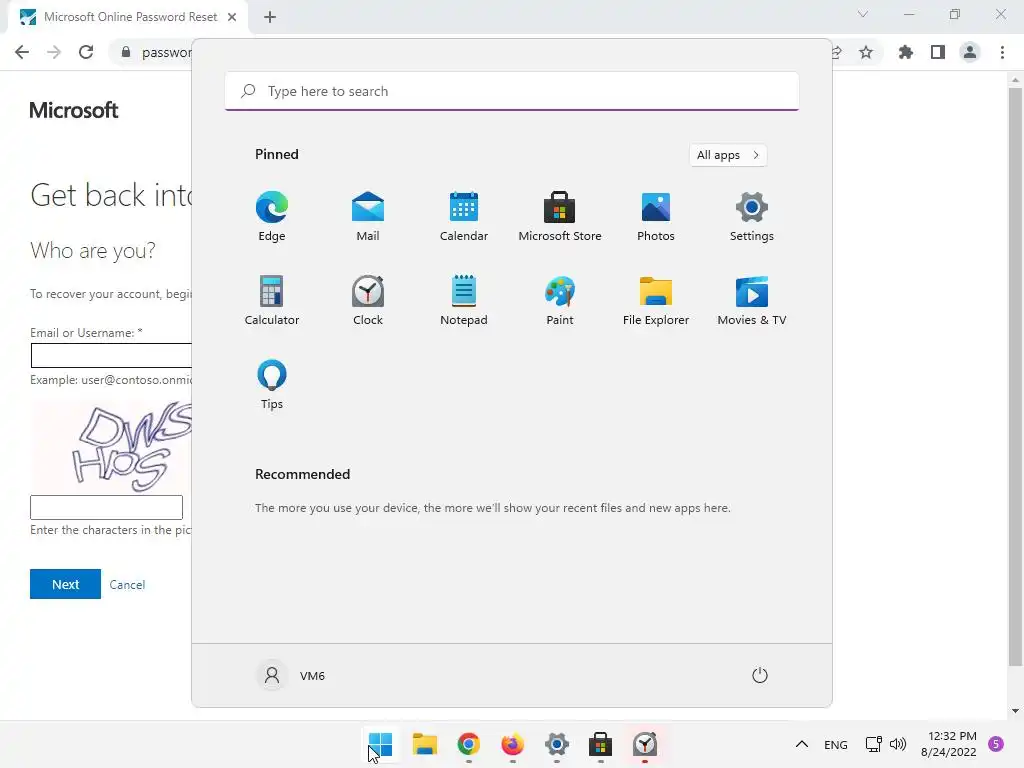Viewport: 1024px width, 768px height.
Task: Go back in Chrome
Action: click(x=22, y=52)
